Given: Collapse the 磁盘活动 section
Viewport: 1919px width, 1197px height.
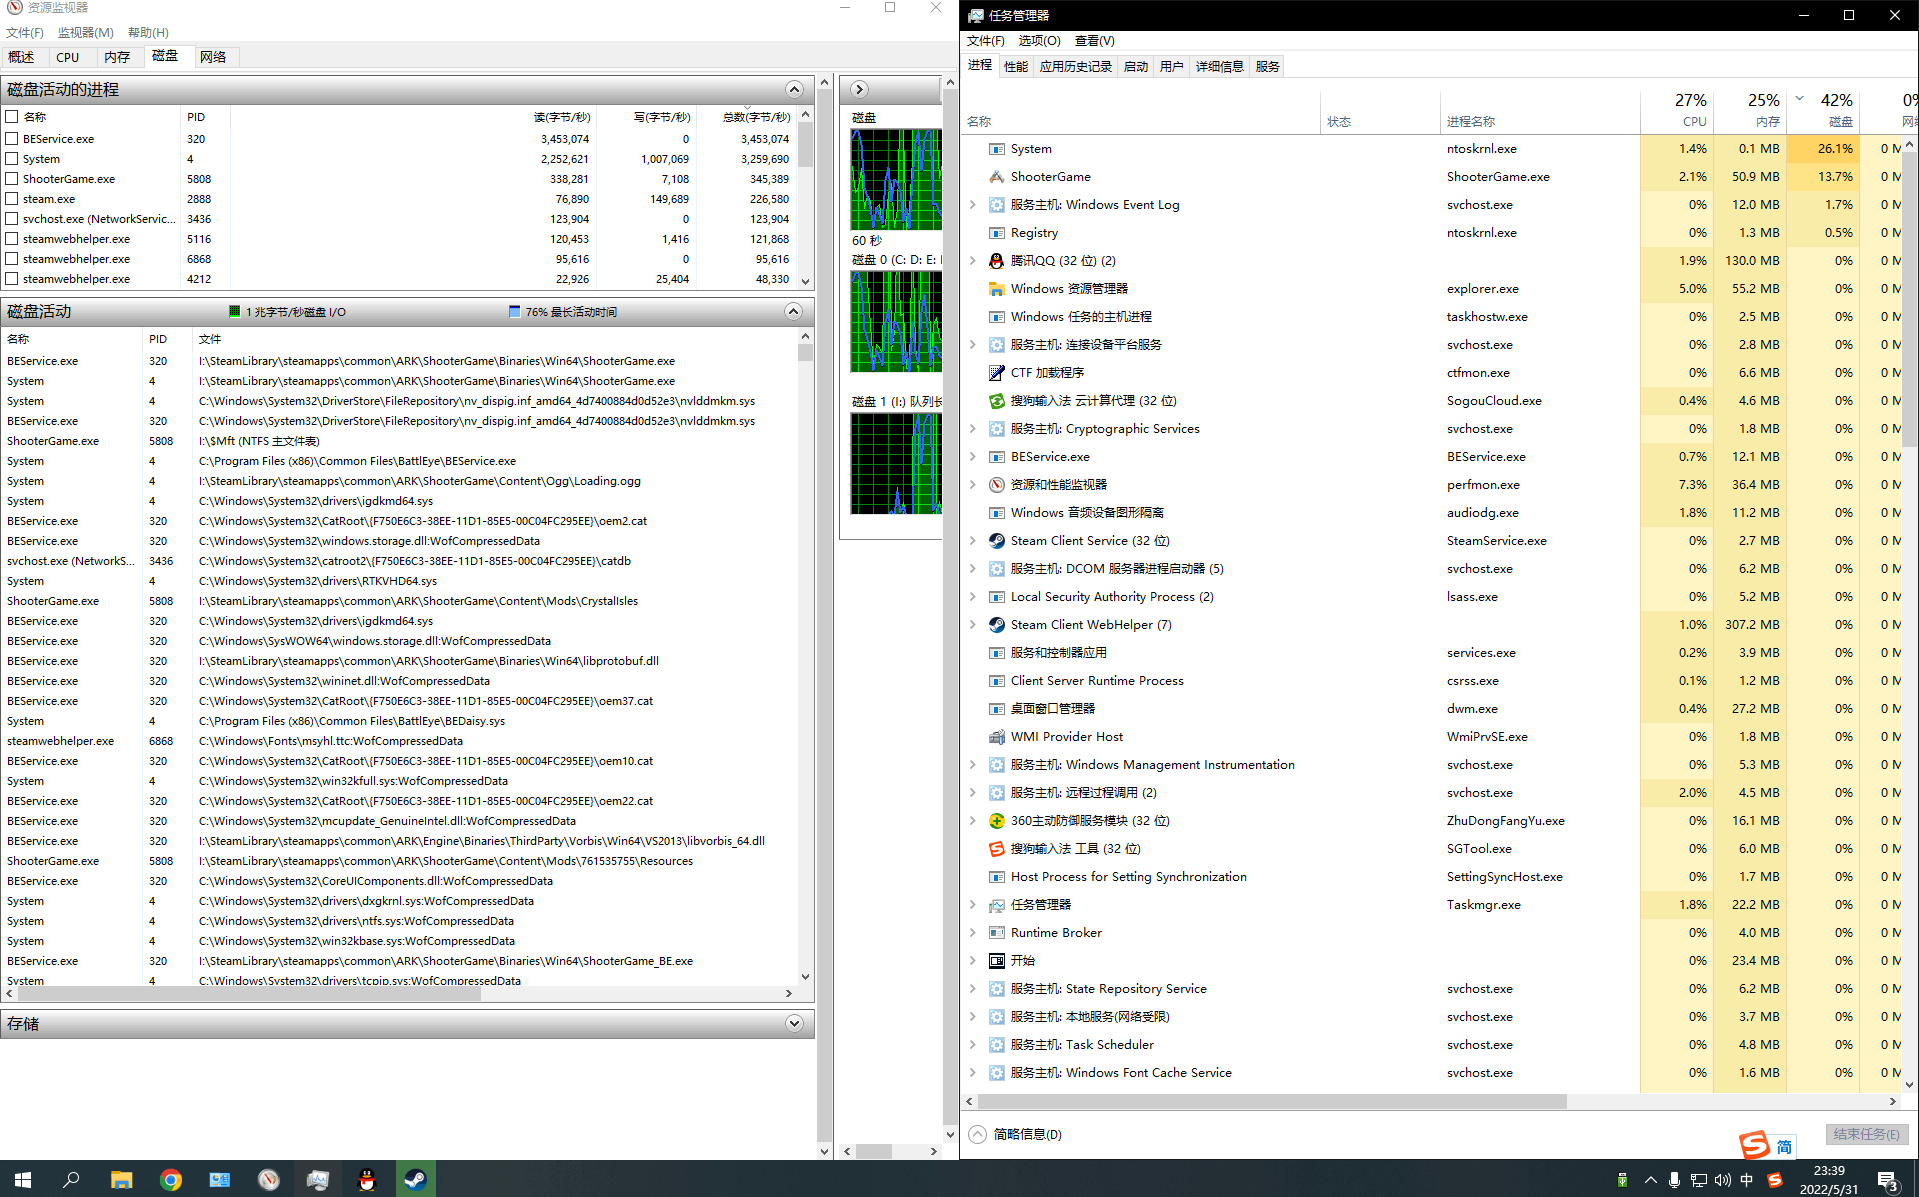Looking at the screenshot, I should [794, 311].
